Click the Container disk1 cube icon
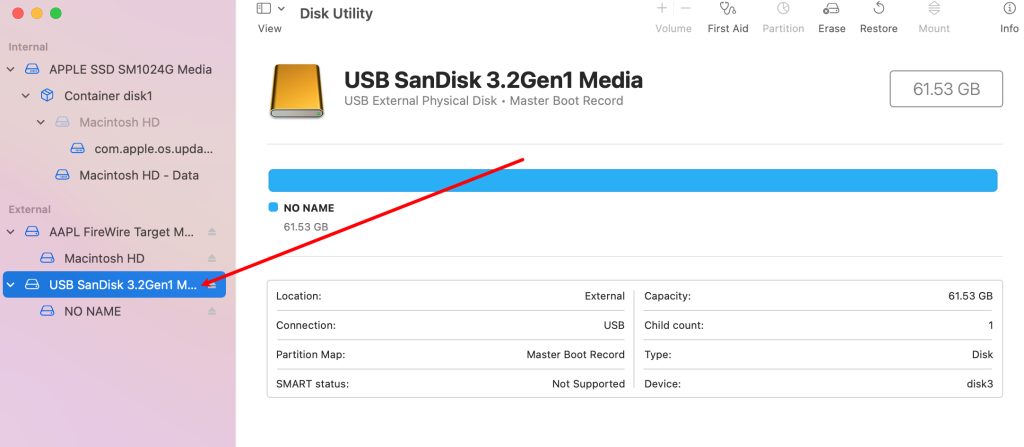Image resolution: width=1024 pixels, height=447 pixels. 47,95
